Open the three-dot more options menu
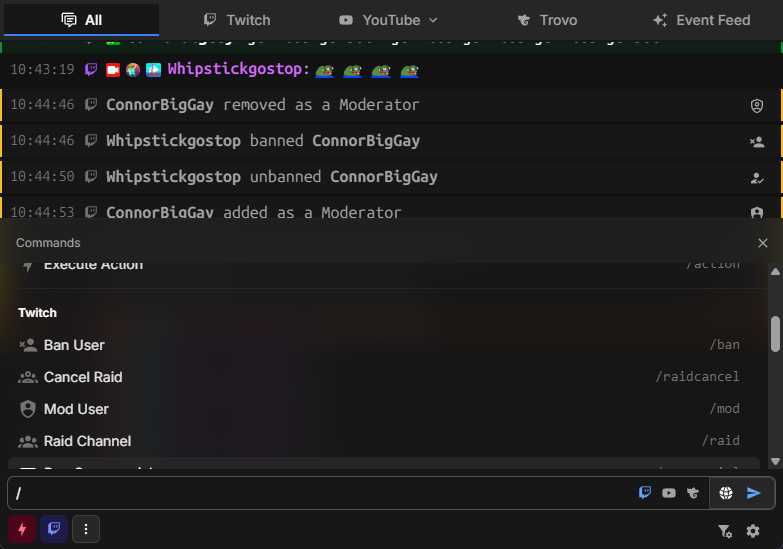Screen dimensions: 783x549 [86, 529]
